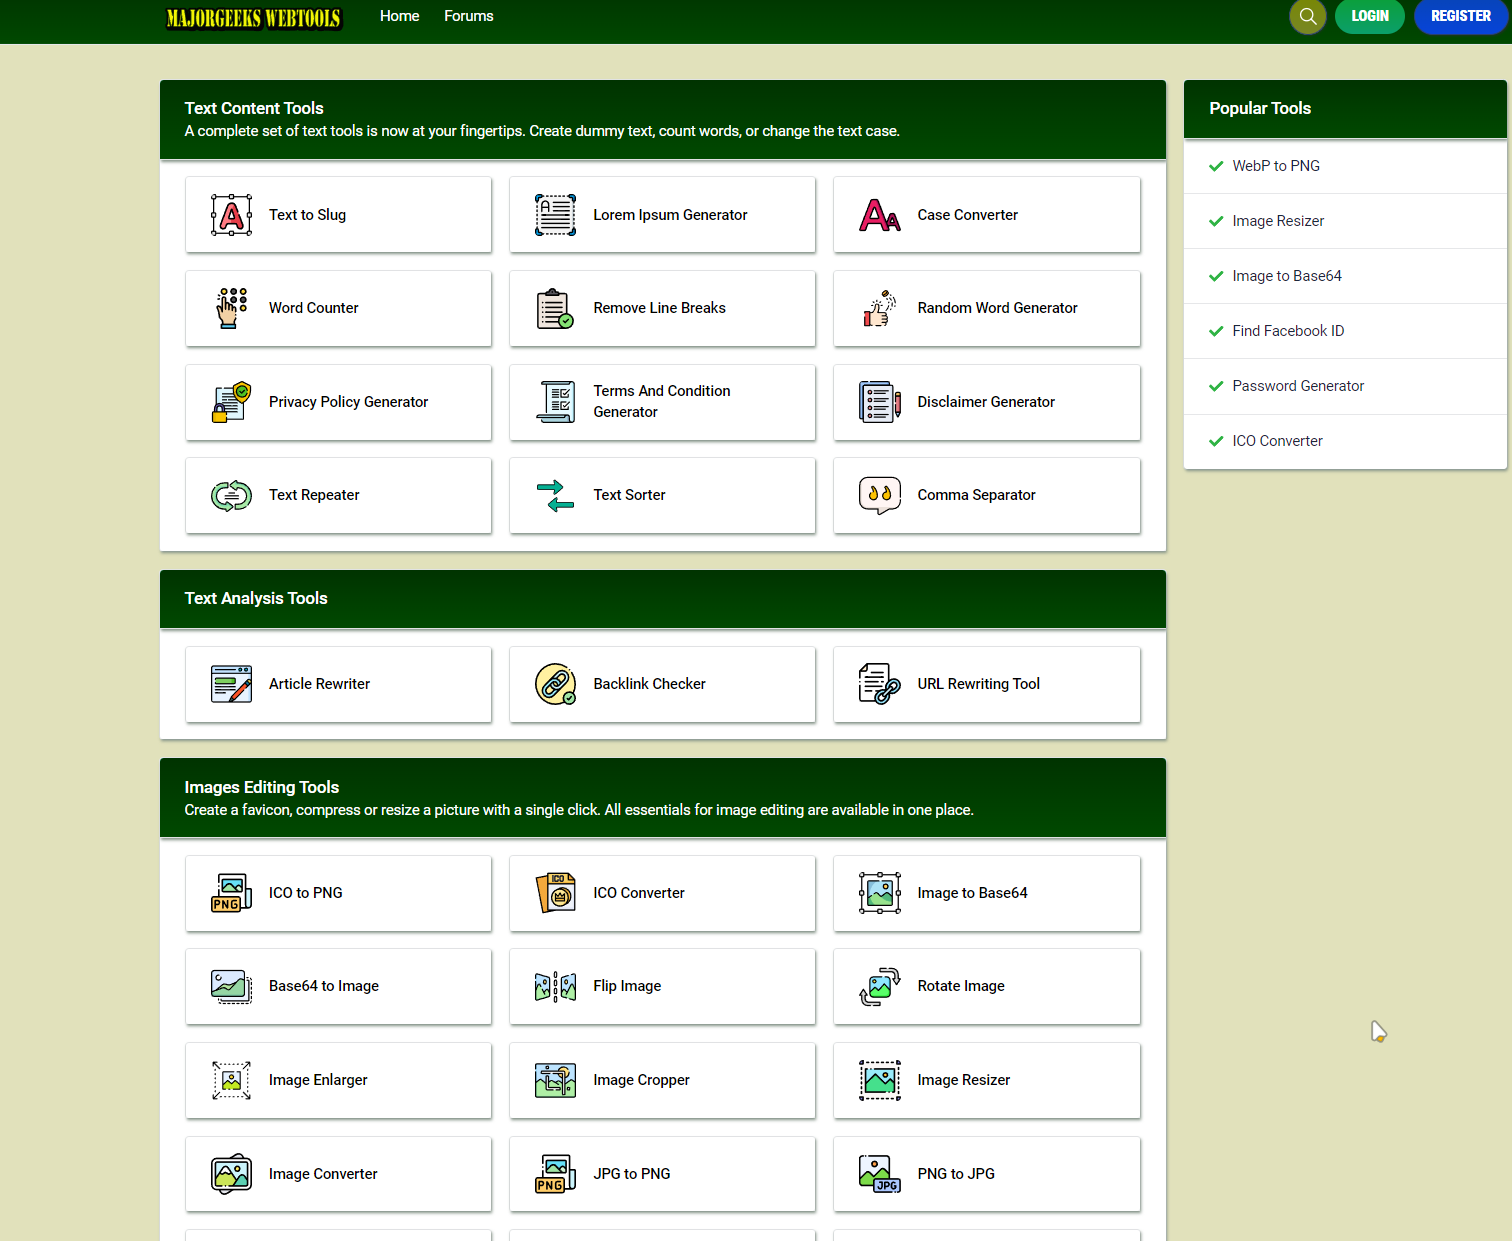Open Password Generator in Popular Tools

click(1297, 386)
